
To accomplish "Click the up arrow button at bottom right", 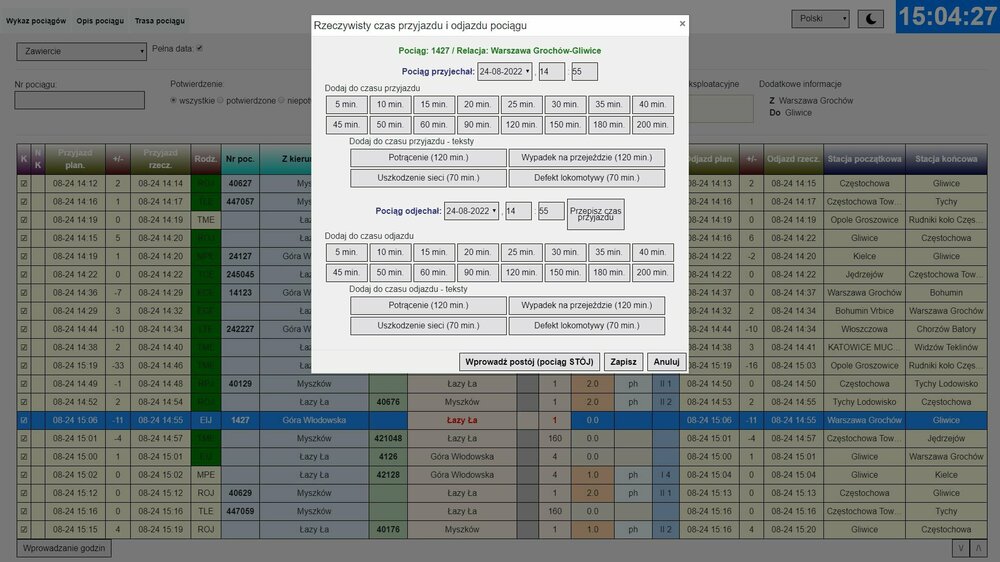I will pos(980,549).
